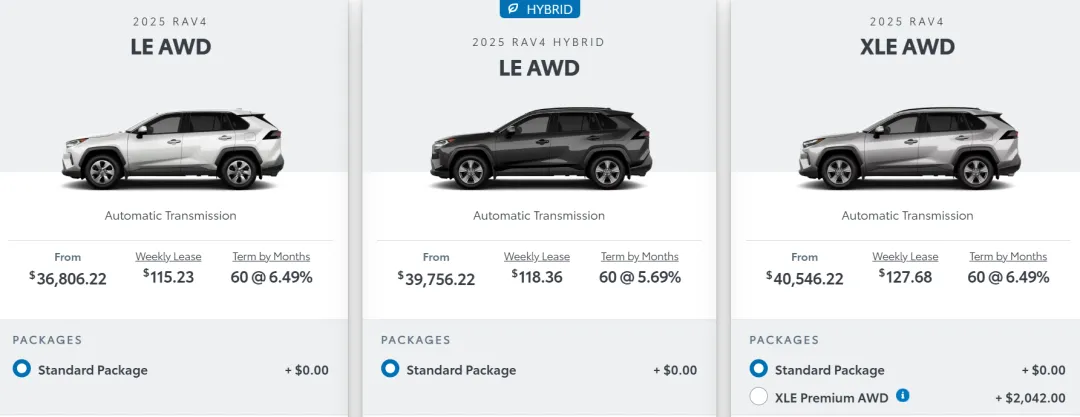Choose the XLE Premium AWD package option

(758, 397)
